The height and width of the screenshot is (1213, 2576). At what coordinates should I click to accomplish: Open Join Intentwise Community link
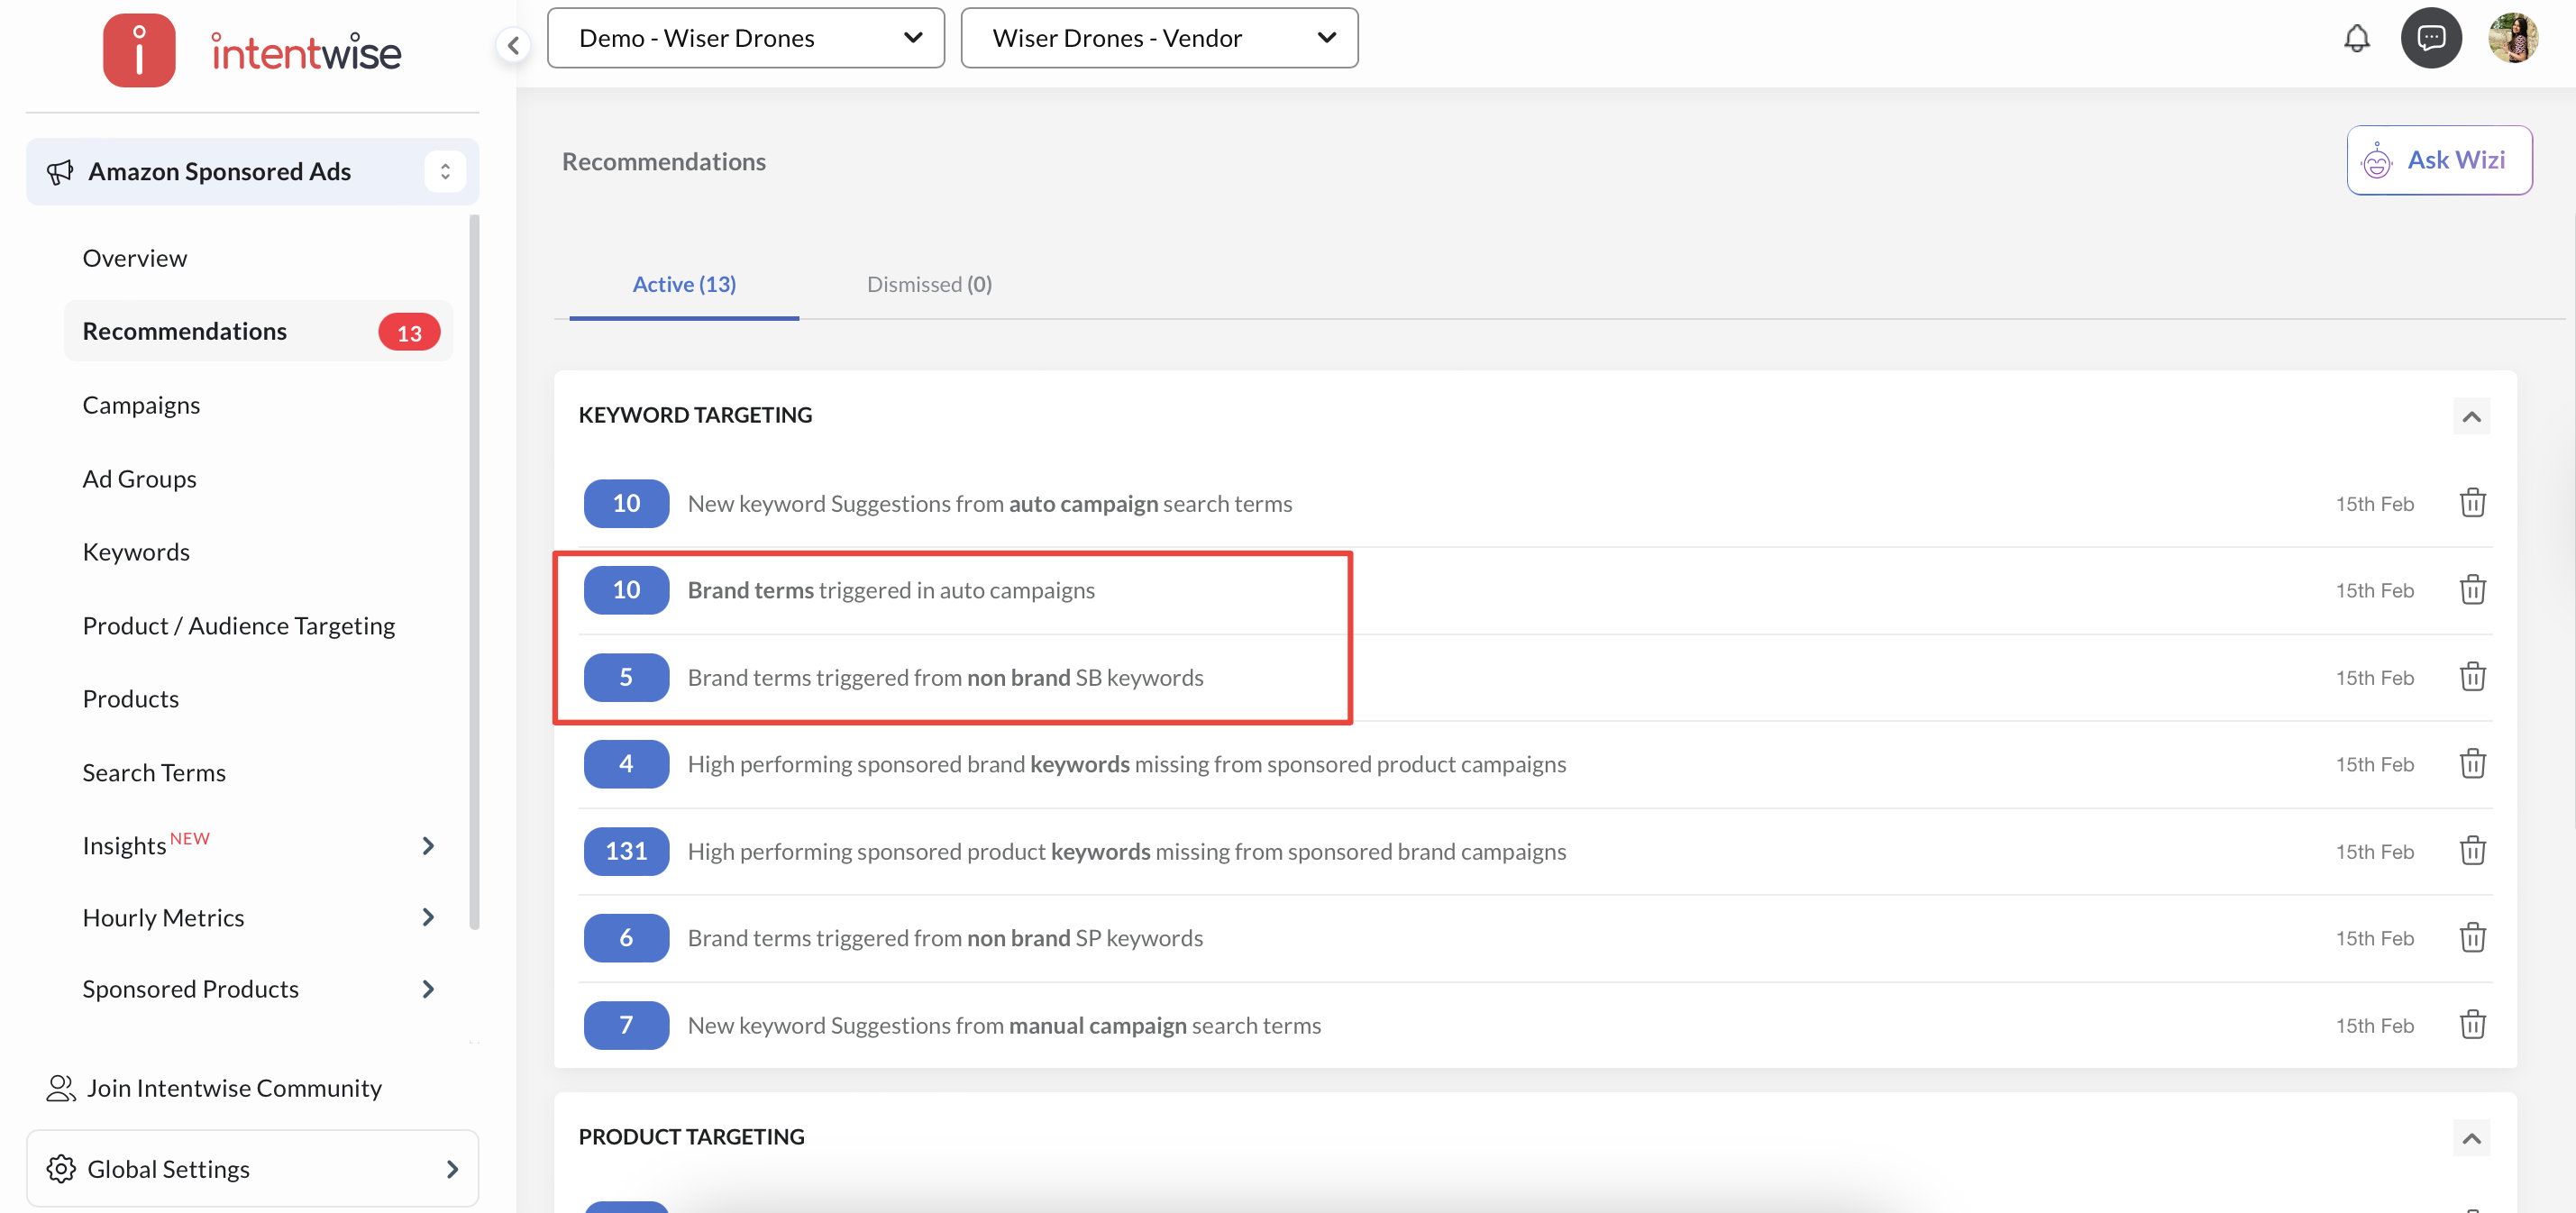[x=233, y=1088]
